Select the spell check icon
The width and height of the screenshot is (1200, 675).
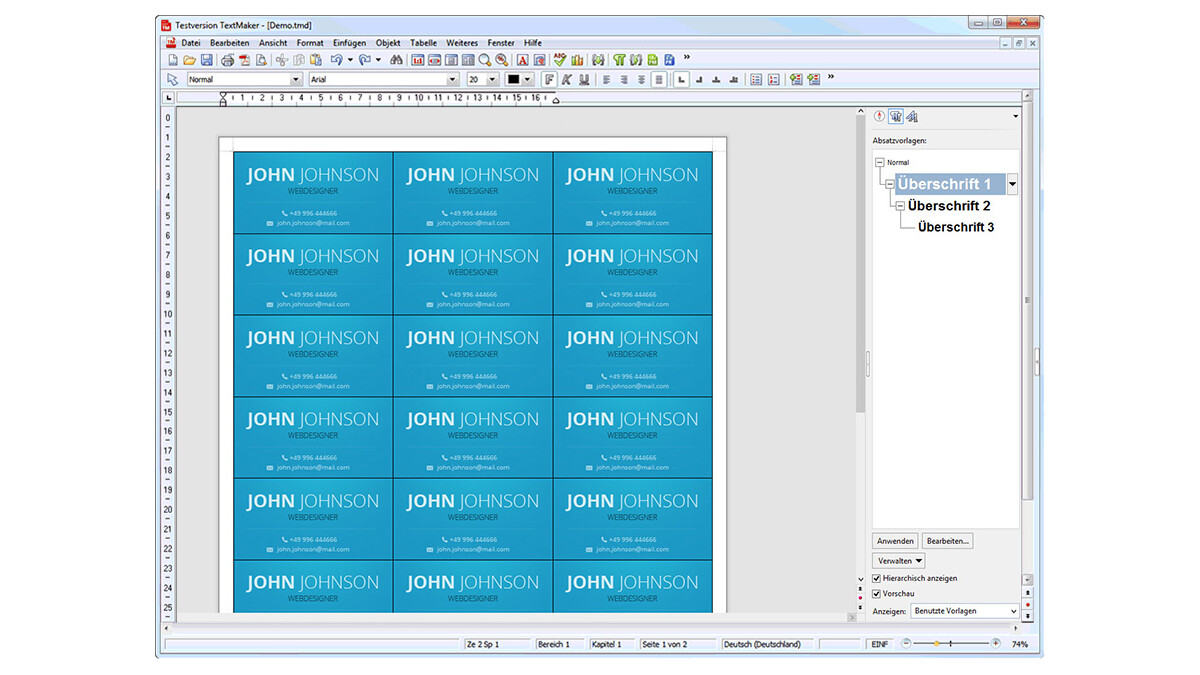click(559, 60)
